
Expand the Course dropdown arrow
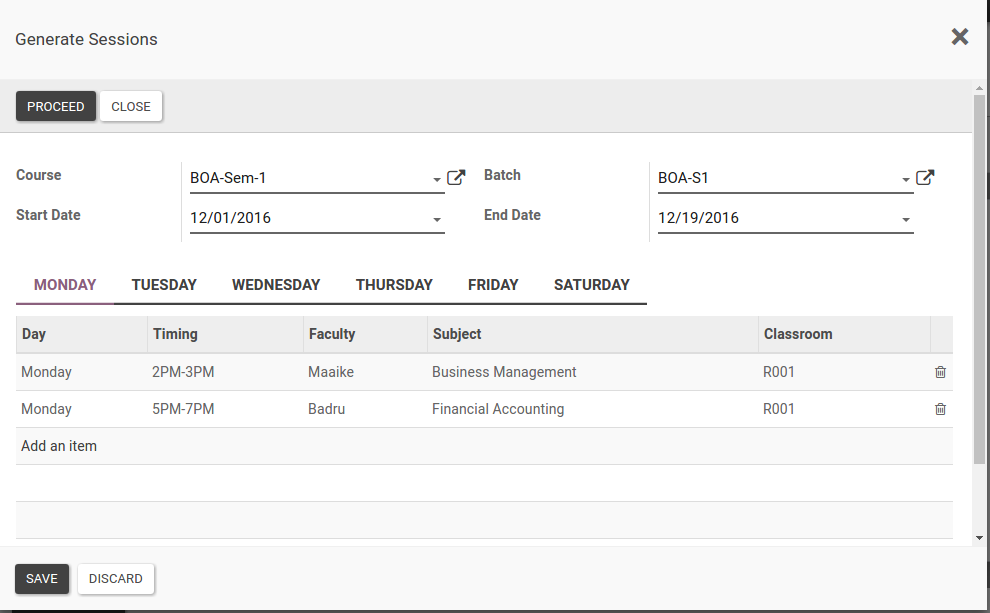(437, 180)
